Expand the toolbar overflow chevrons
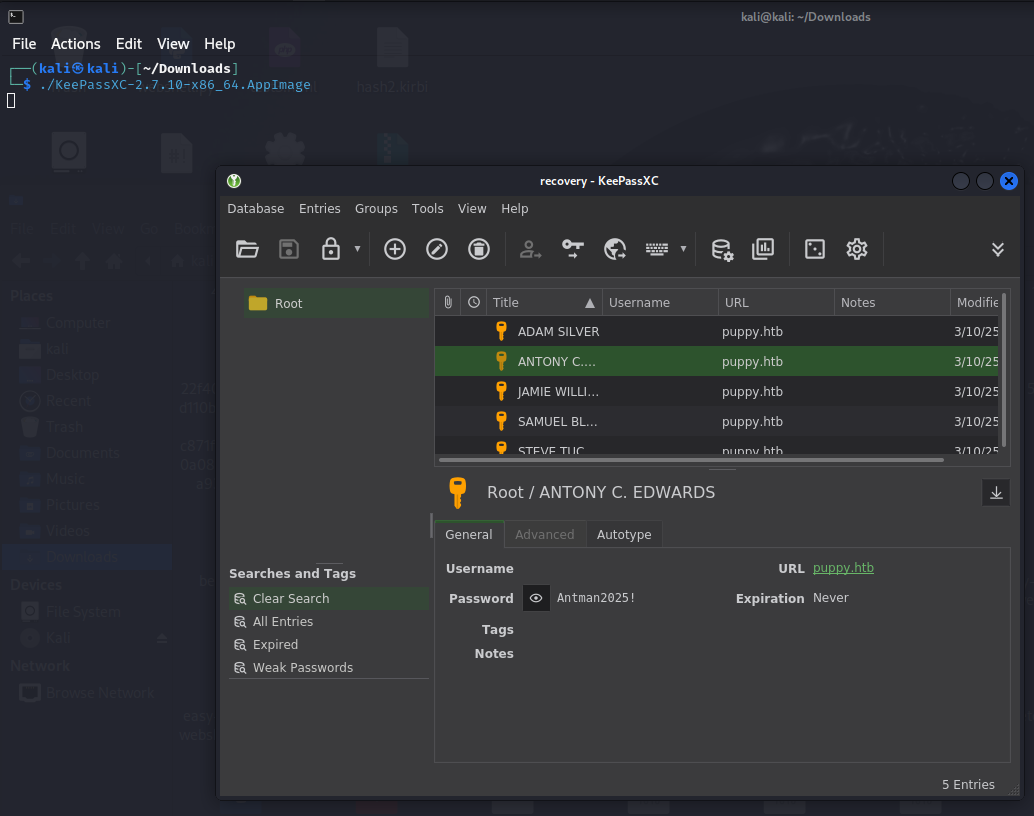 tap(998, 249)
